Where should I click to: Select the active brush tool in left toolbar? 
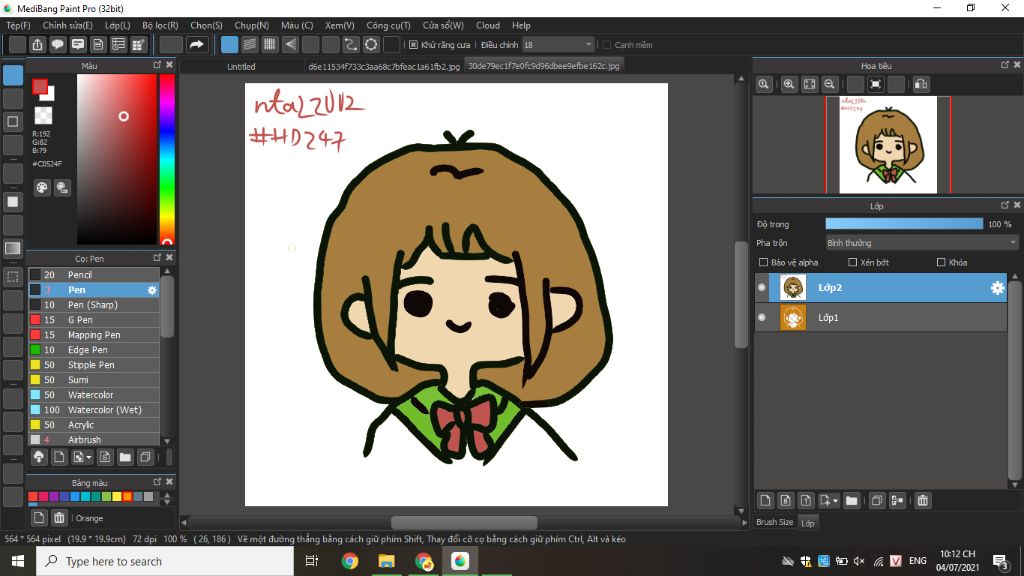(x=13, y=75)
